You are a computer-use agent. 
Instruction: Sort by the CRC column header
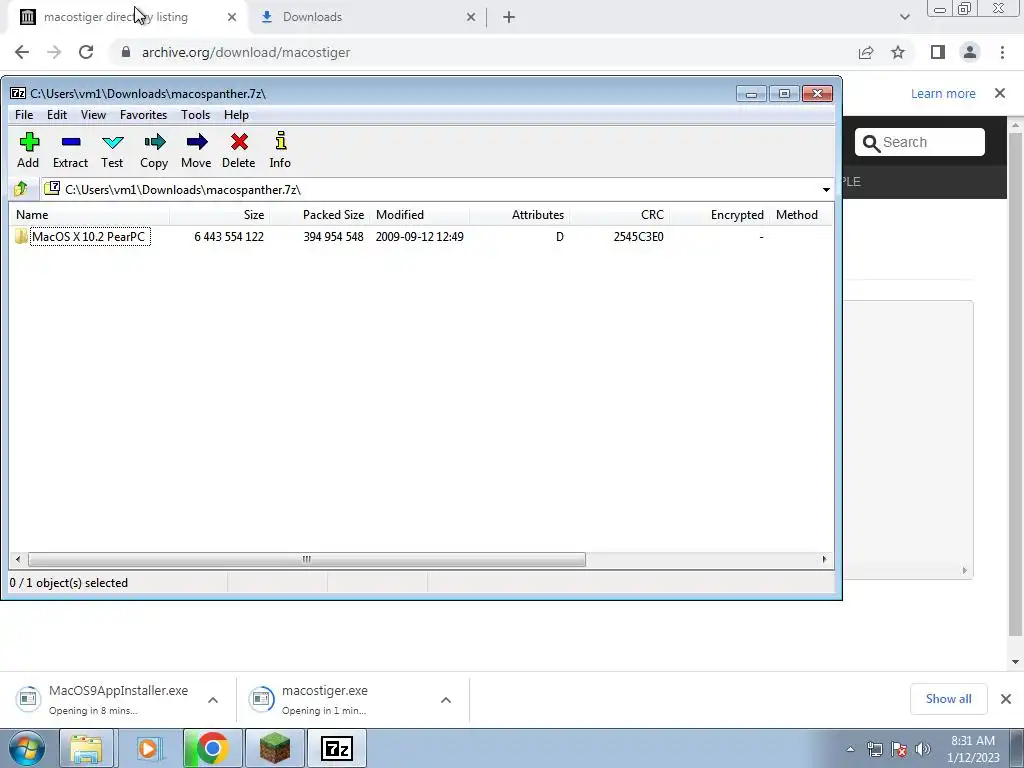[x=619, y=215]
